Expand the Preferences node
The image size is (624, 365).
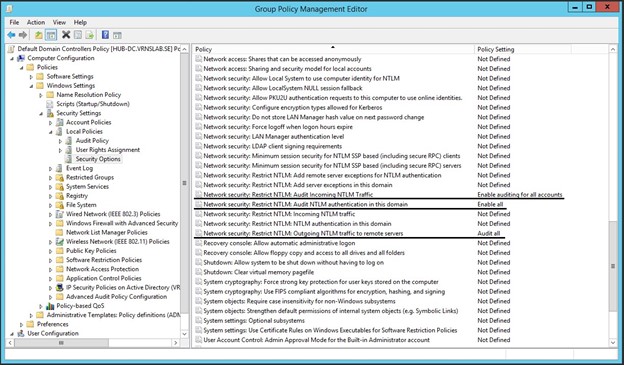(21, 324)
